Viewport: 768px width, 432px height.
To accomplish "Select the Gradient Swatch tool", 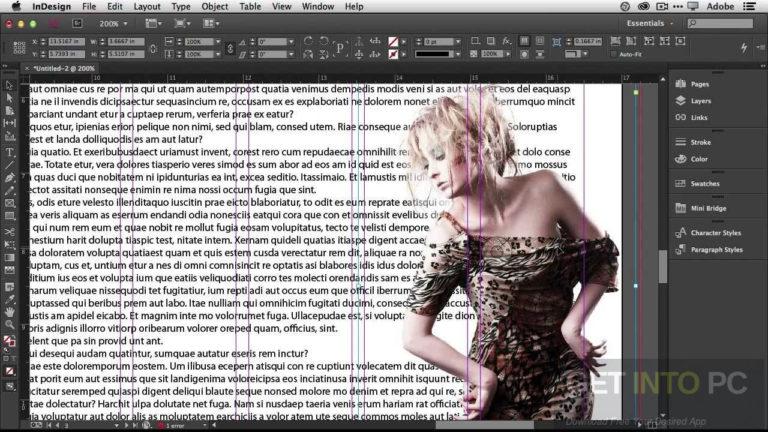I will (9, 257).
